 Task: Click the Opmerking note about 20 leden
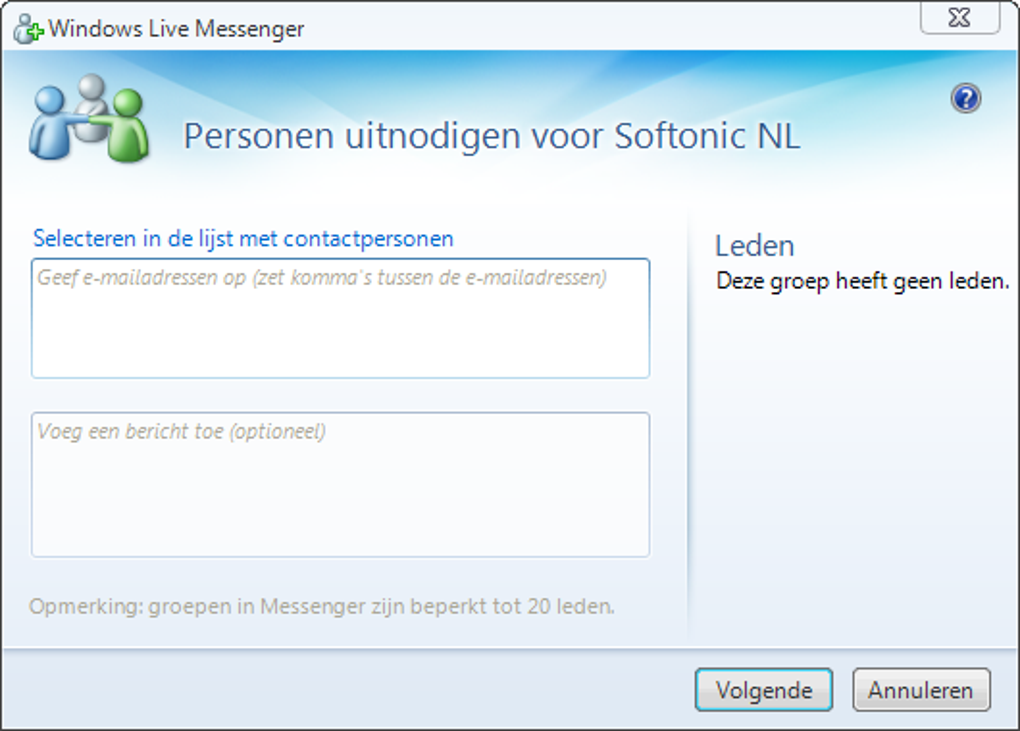click(x=321, y=606)
